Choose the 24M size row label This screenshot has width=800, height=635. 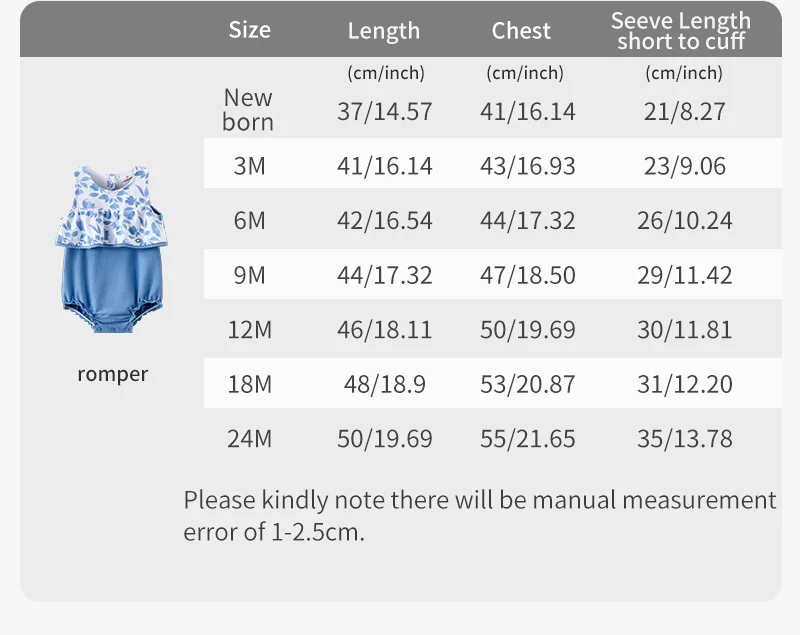click(x=249, y=438)
